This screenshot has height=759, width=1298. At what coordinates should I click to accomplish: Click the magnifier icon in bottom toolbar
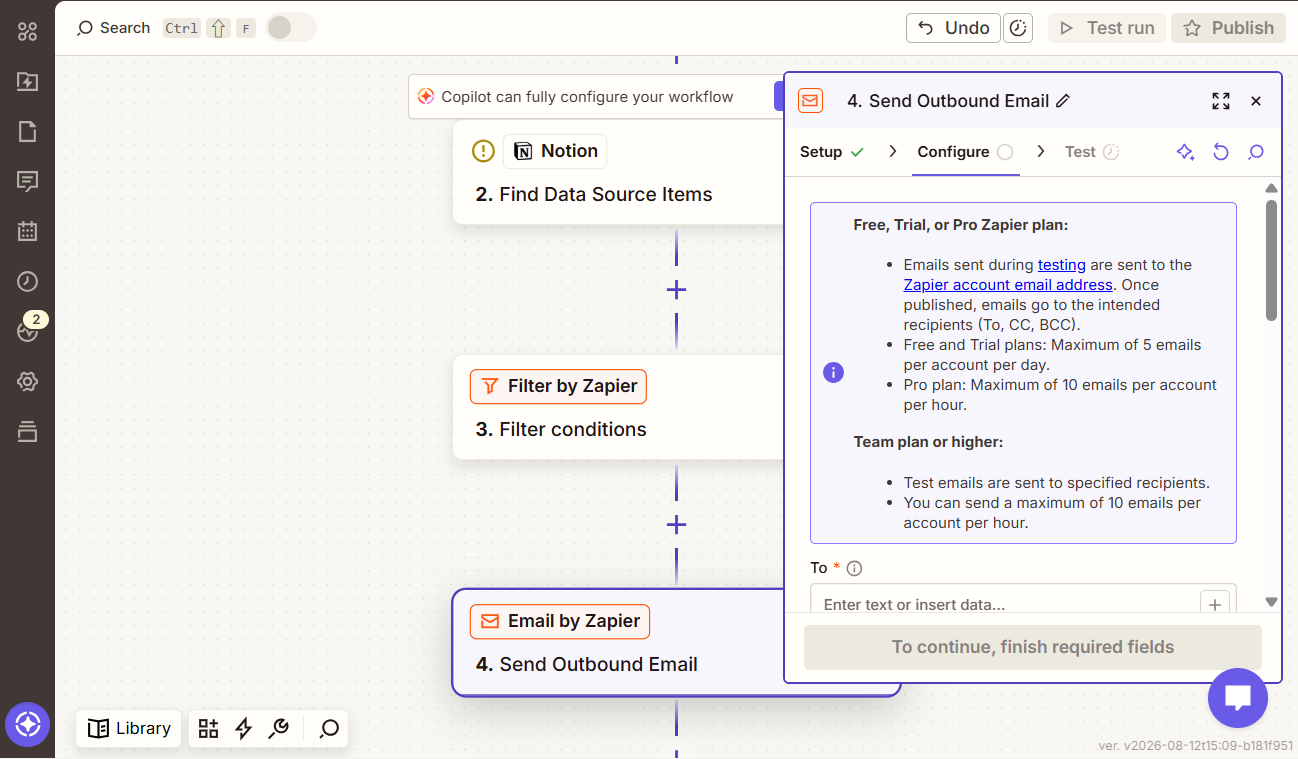tap(329, 728)
